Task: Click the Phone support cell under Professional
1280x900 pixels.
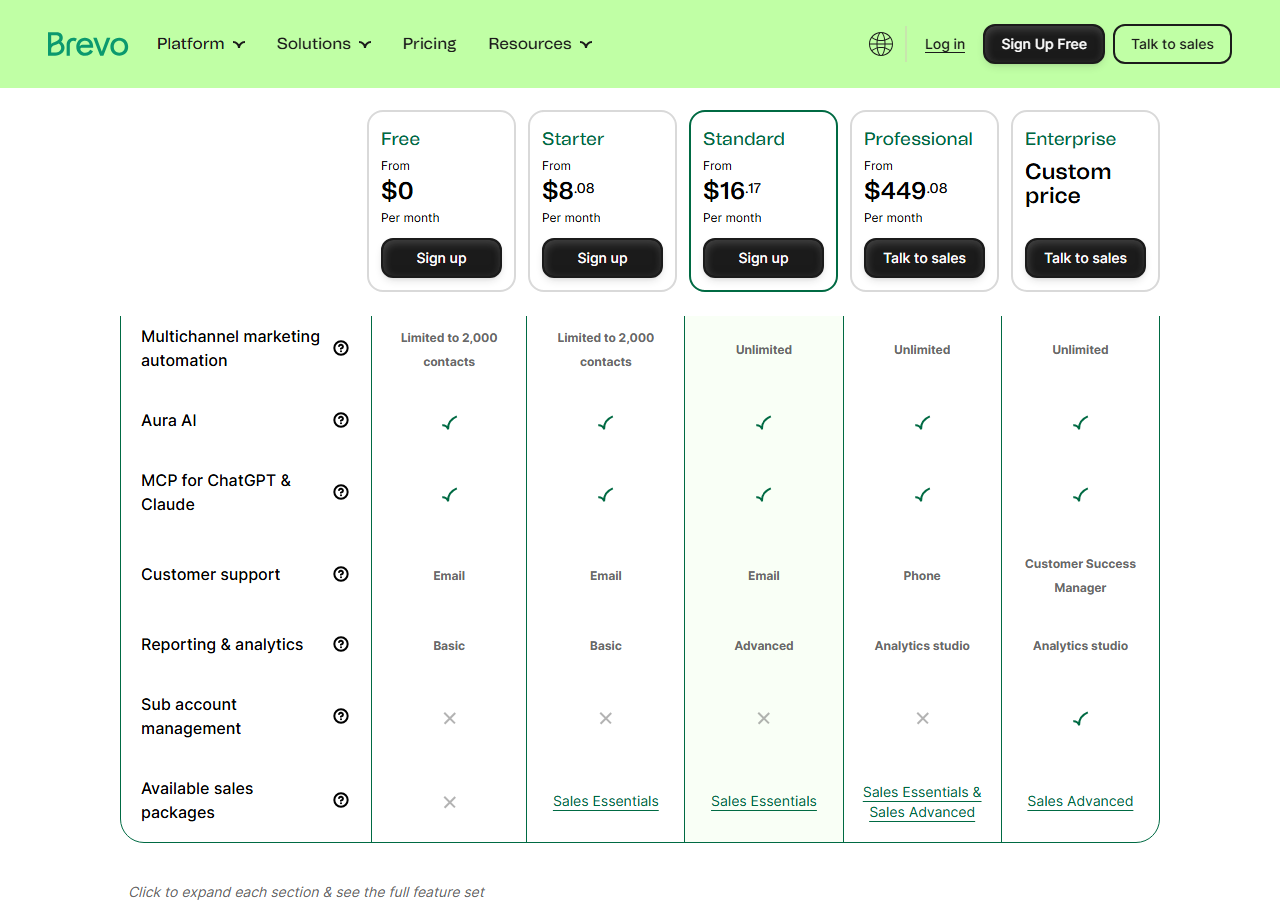Action: (x=922, y=576)
